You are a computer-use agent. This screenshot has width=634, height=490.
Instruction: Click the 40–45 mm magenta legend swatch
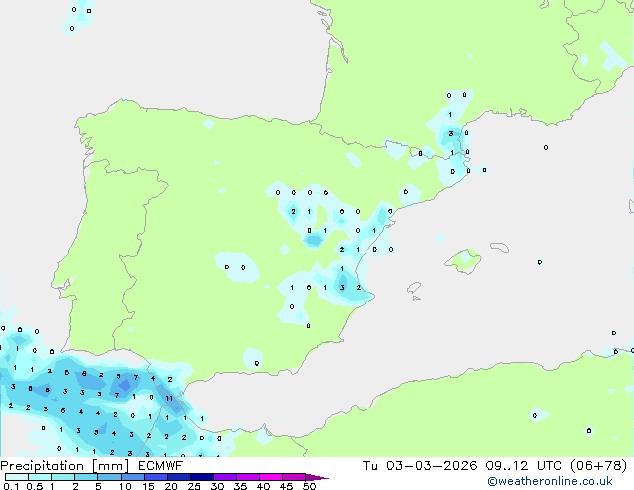(271, 477)
